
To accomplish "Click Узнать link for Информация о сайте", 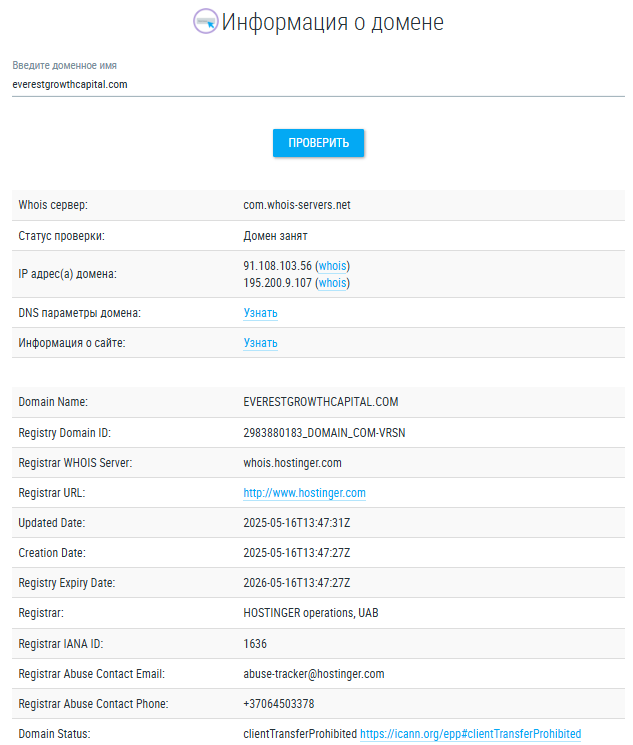I will (260, 343).
